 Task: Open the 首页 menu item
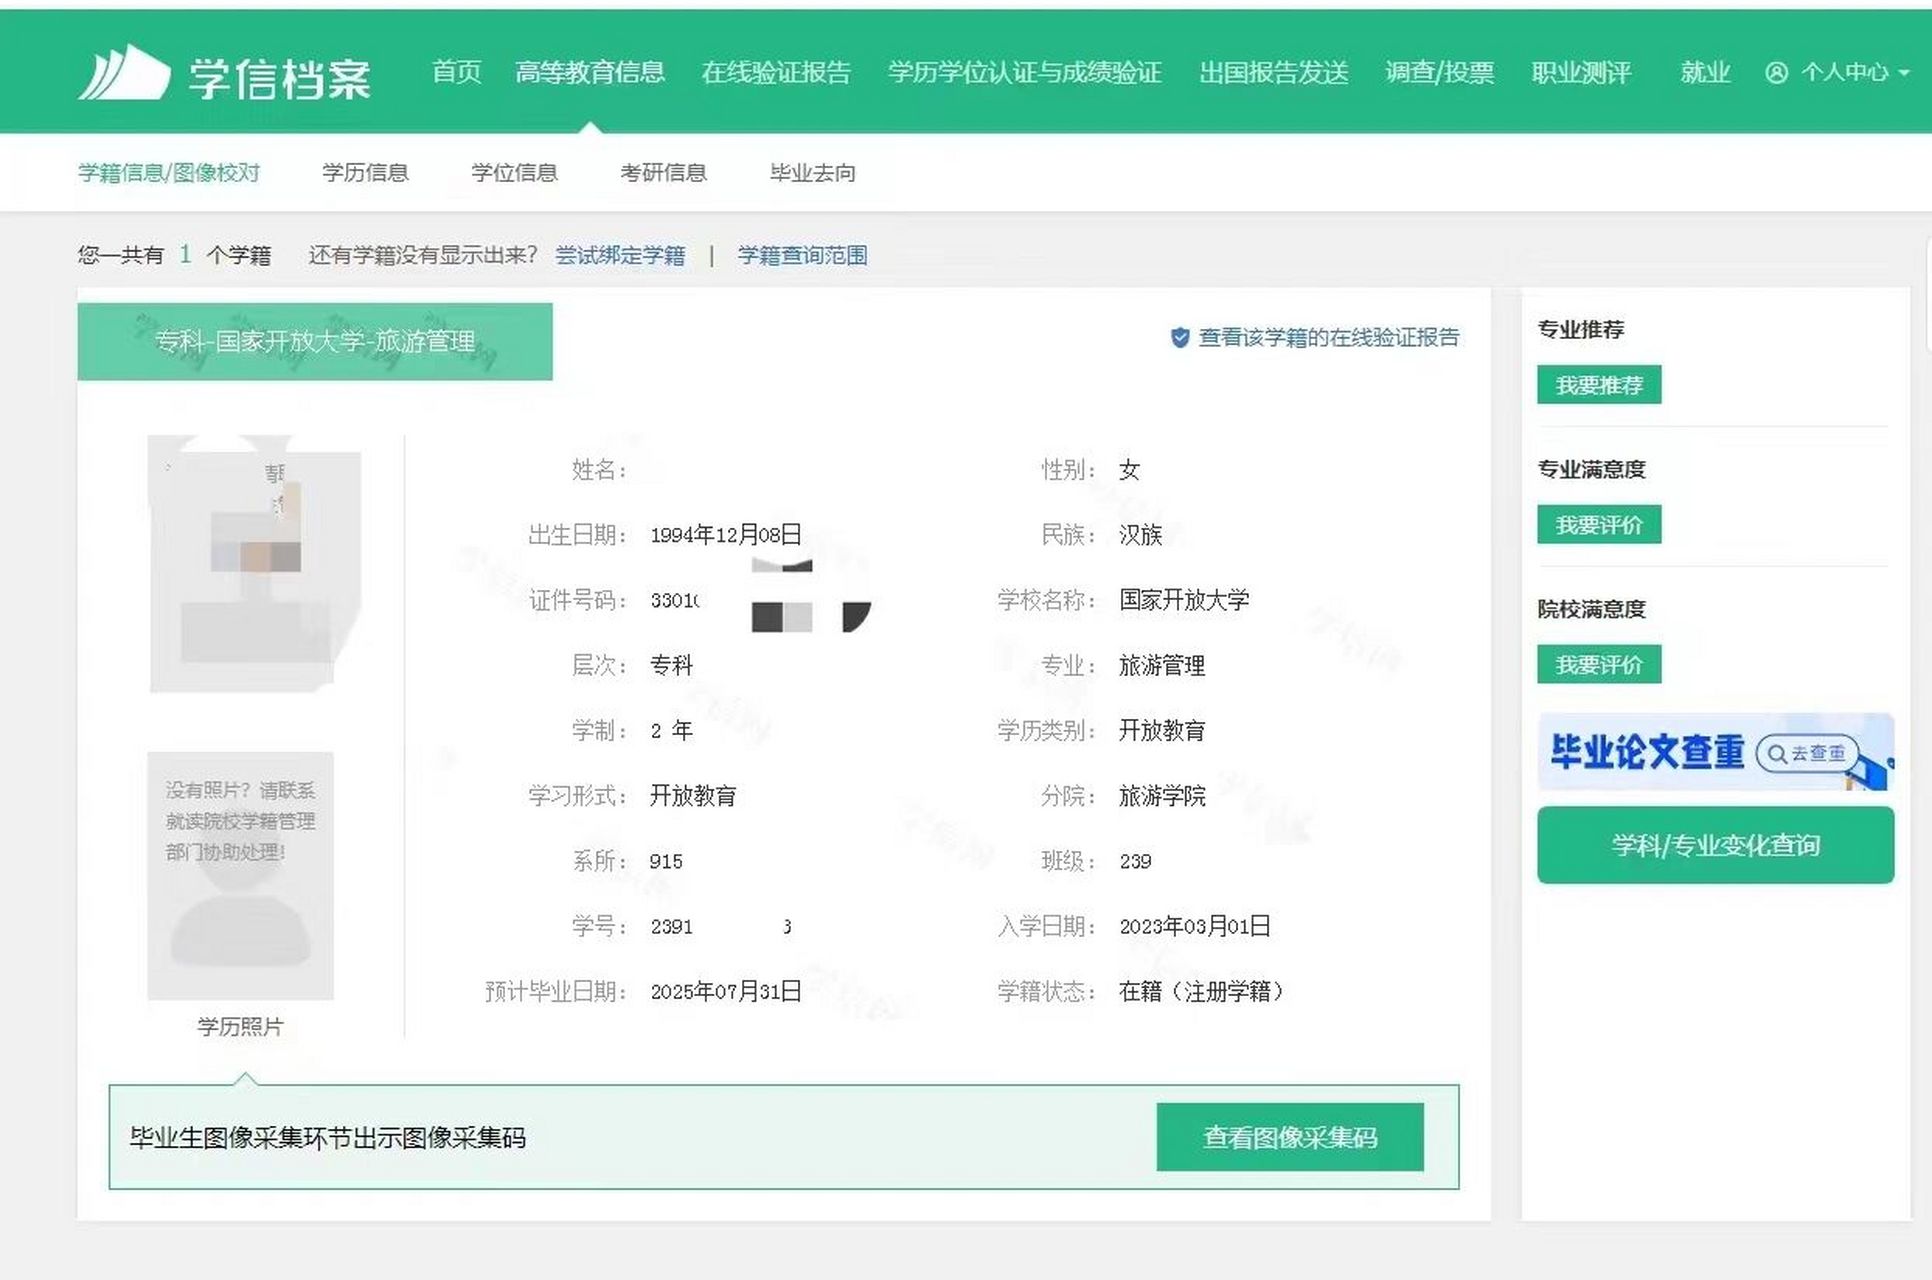click(x=456, y=73)
